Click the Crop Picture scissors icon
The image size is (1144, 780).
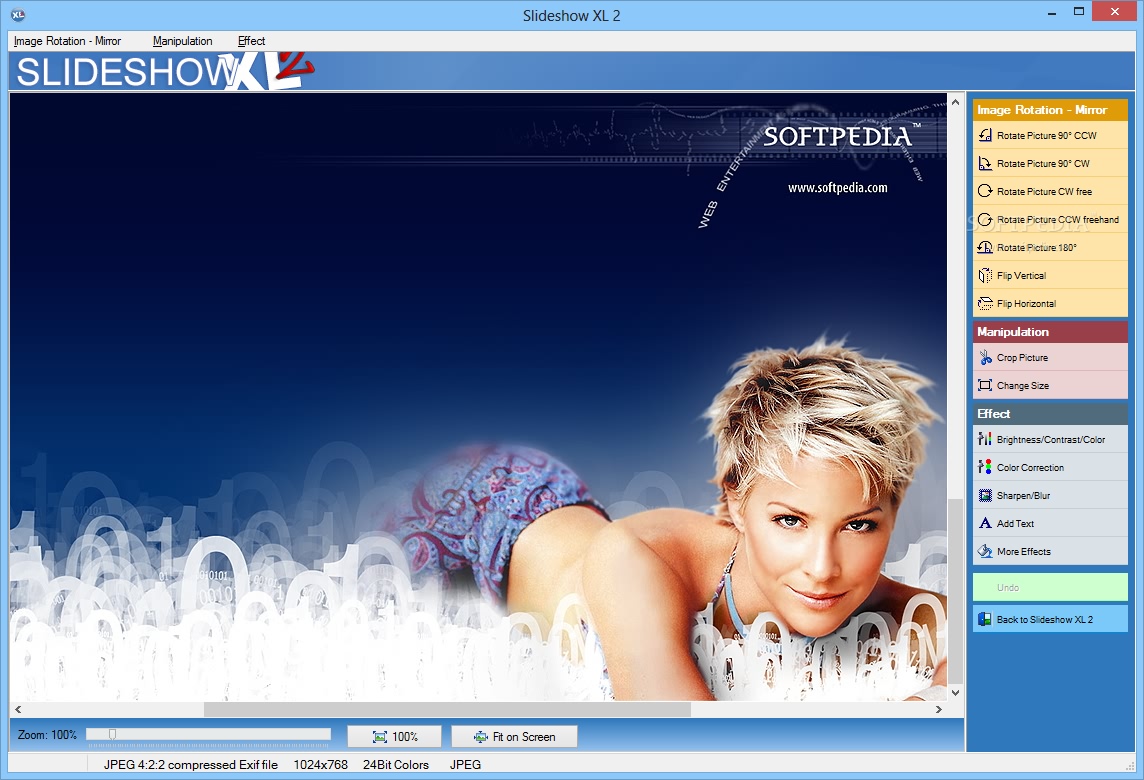985,358
